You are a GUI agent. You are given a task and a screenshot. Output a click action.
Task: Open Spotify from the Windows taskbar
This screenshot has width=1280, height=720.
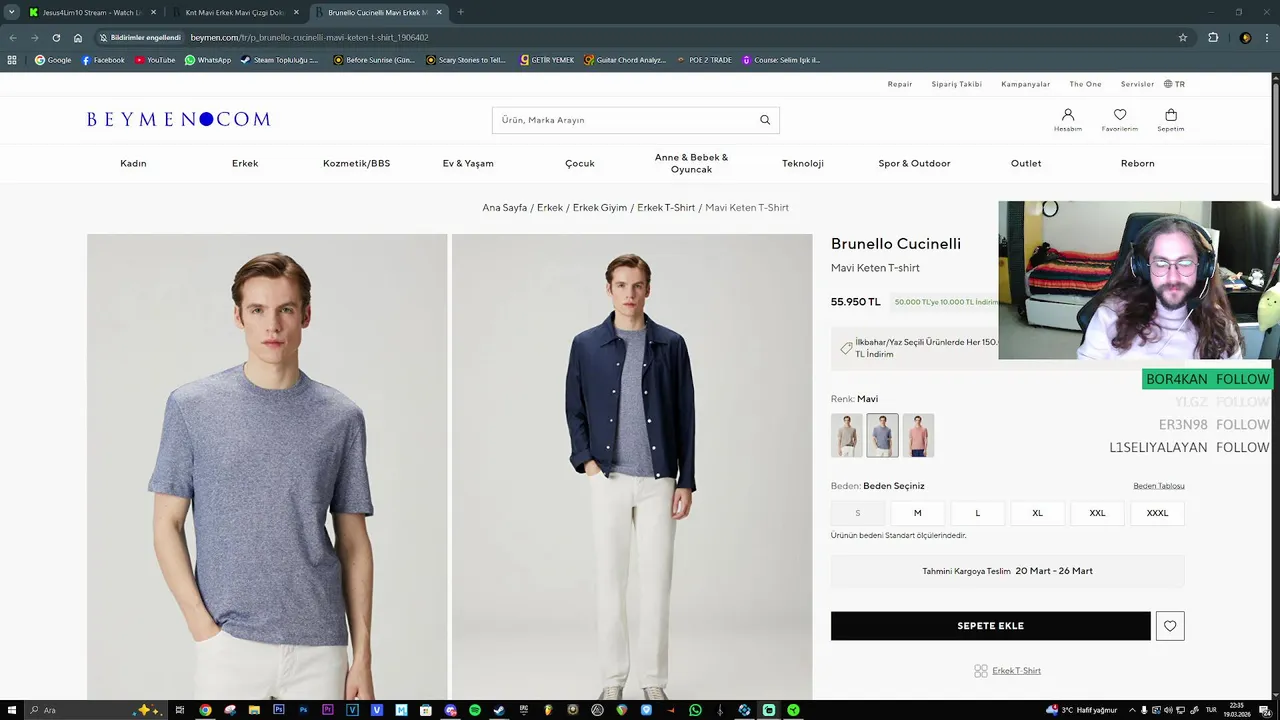475,710
